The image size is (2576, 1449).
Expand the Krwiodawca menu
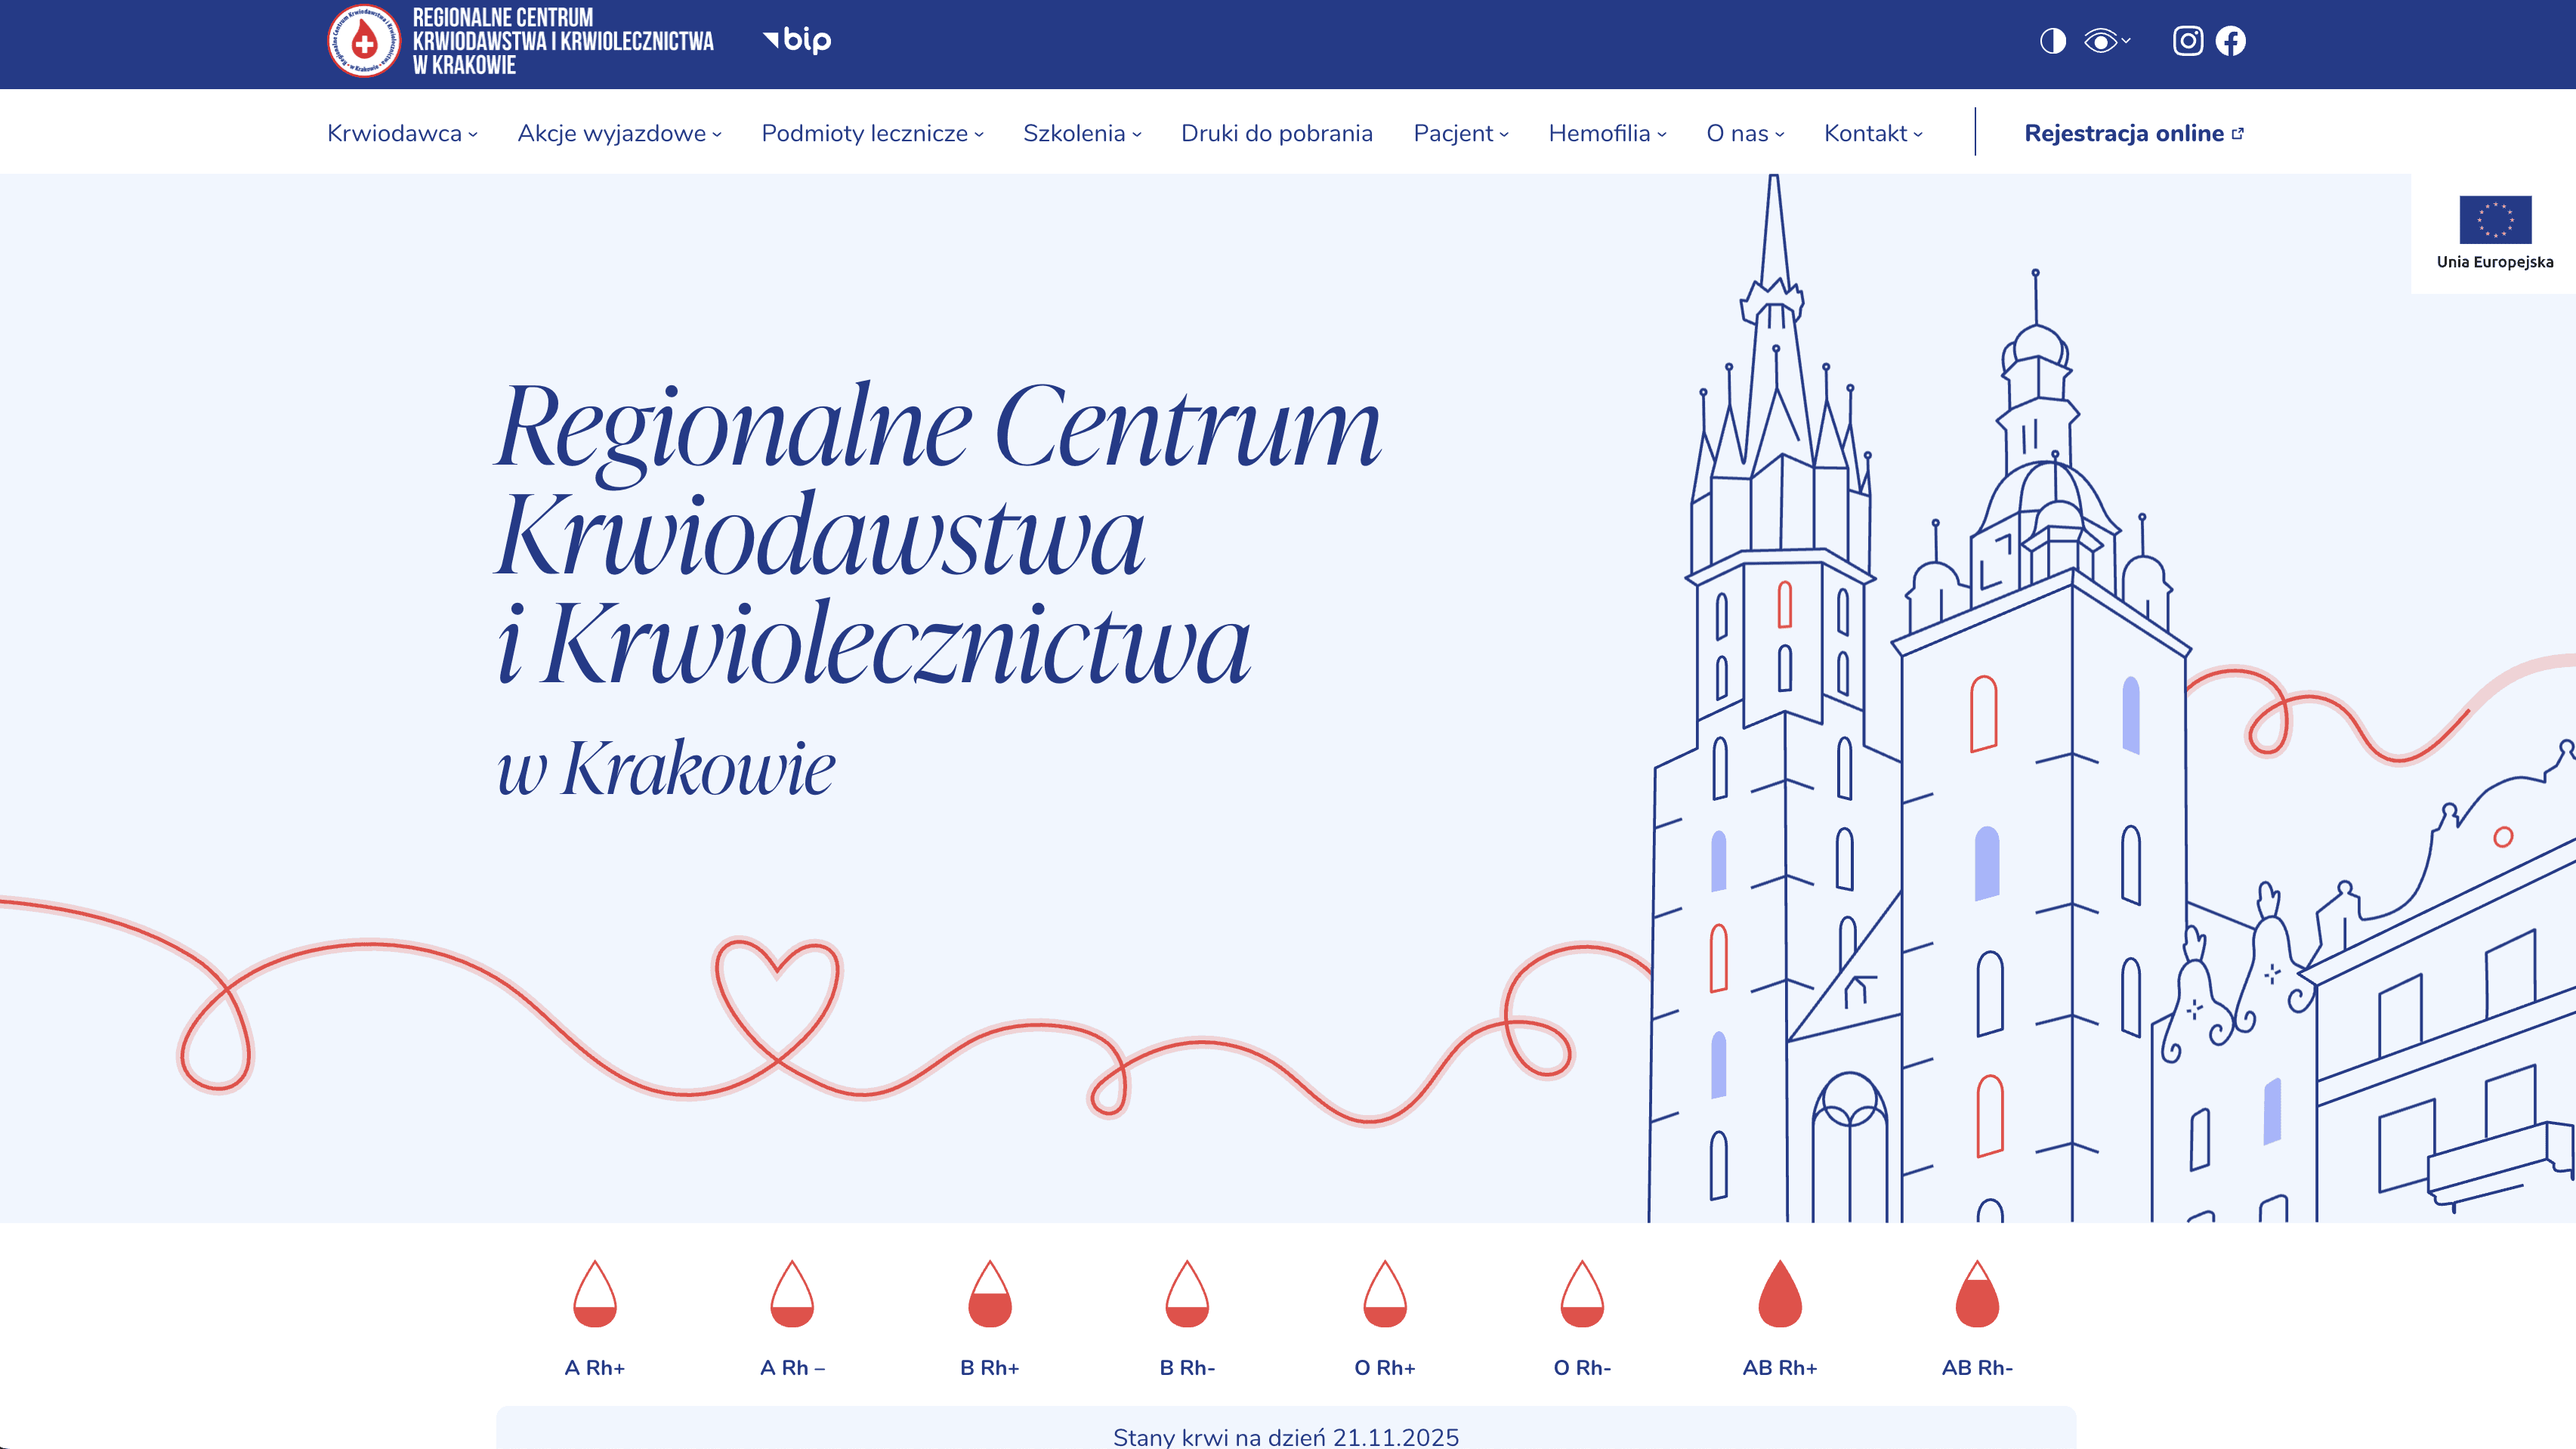(x=402, y=134)
